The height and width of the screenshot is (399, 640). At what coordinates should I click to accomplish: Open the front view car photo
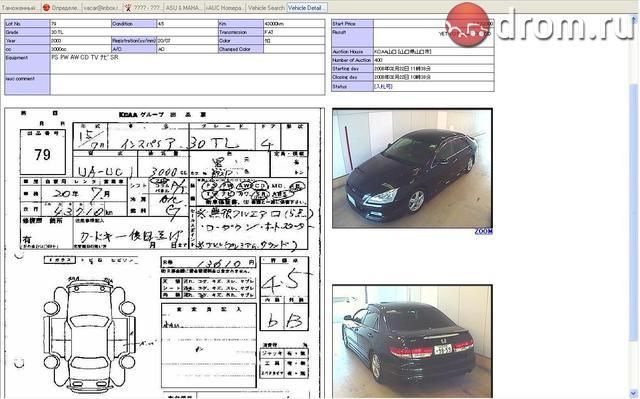(412, 168)
